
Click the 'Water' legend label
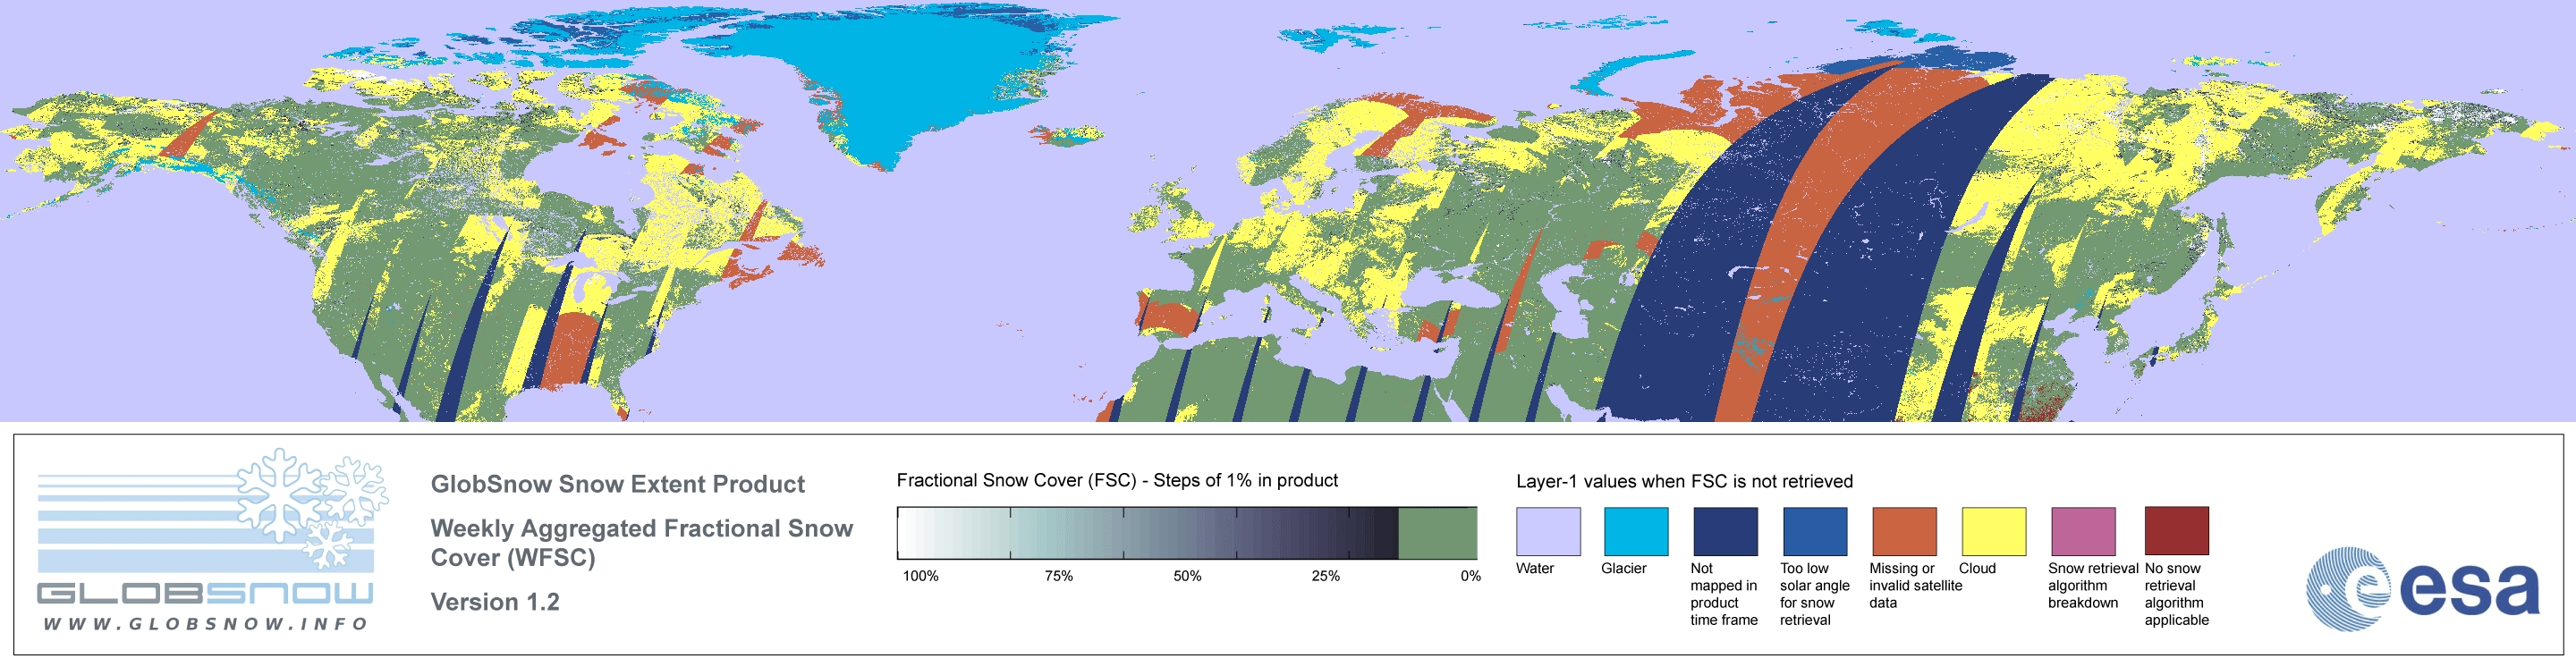(1535, 568)
